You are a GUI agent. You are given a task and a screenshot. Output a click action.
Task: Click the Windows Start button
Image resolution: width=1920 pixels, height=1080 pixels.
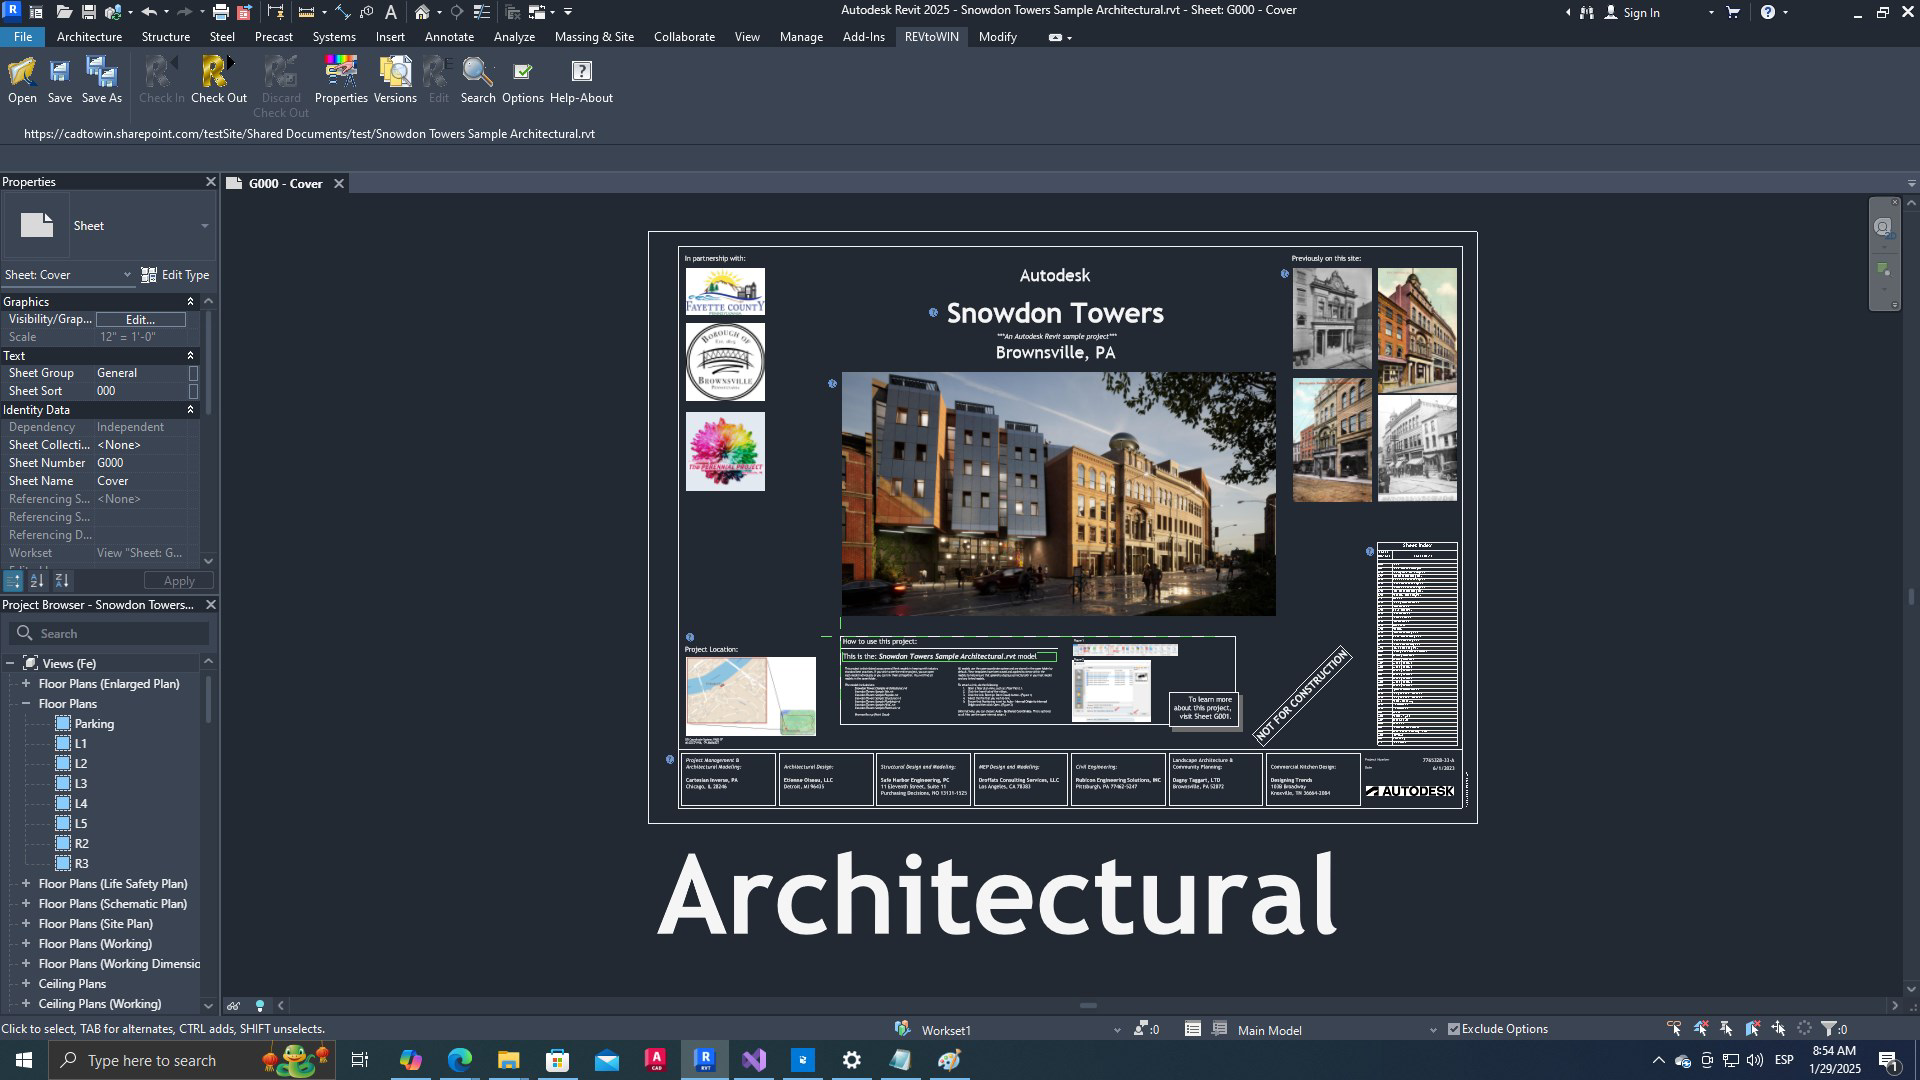click(24, 1060)
